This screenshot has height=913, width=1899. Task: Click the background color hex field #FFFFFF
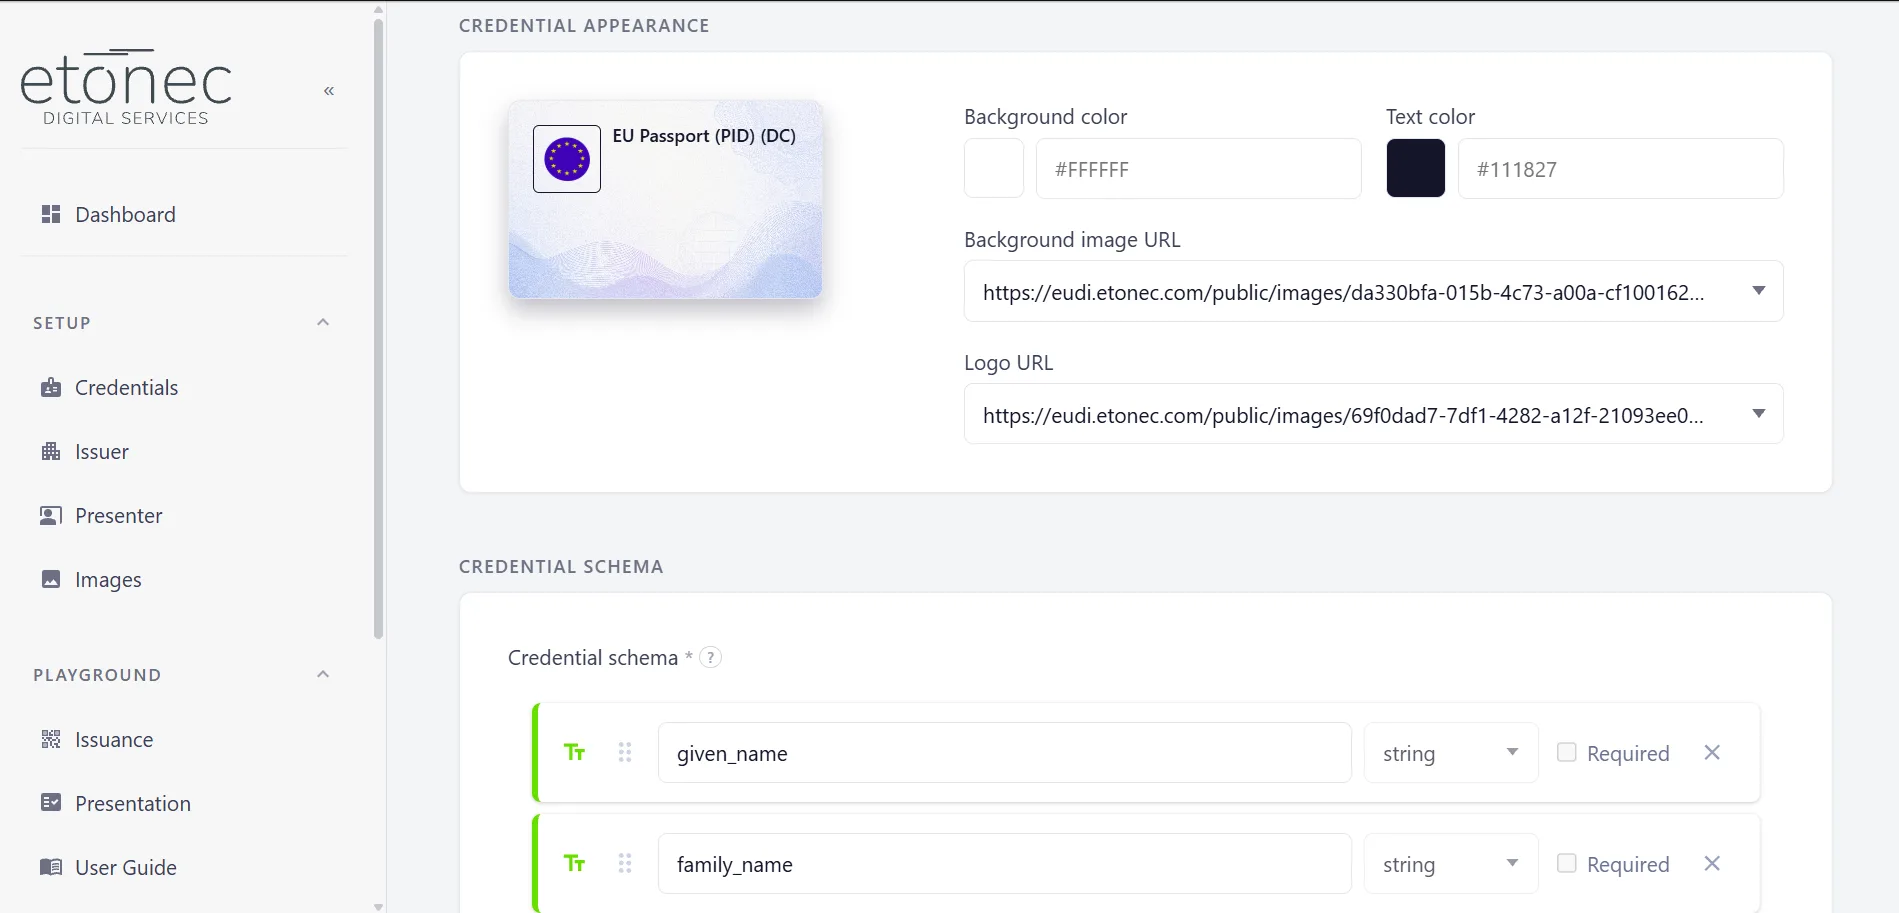[1199, 169]
